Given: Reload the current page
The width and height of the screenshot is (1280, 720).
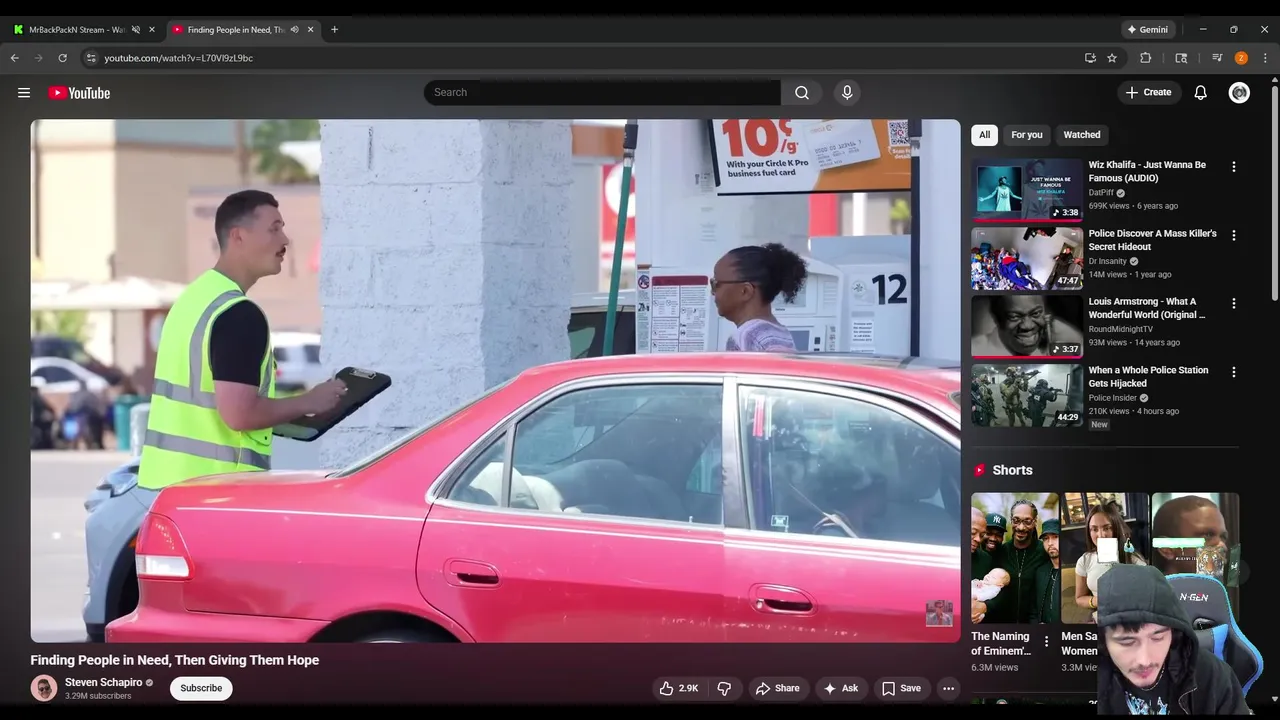Looking at the screenshot, I should tap(63, 58).
